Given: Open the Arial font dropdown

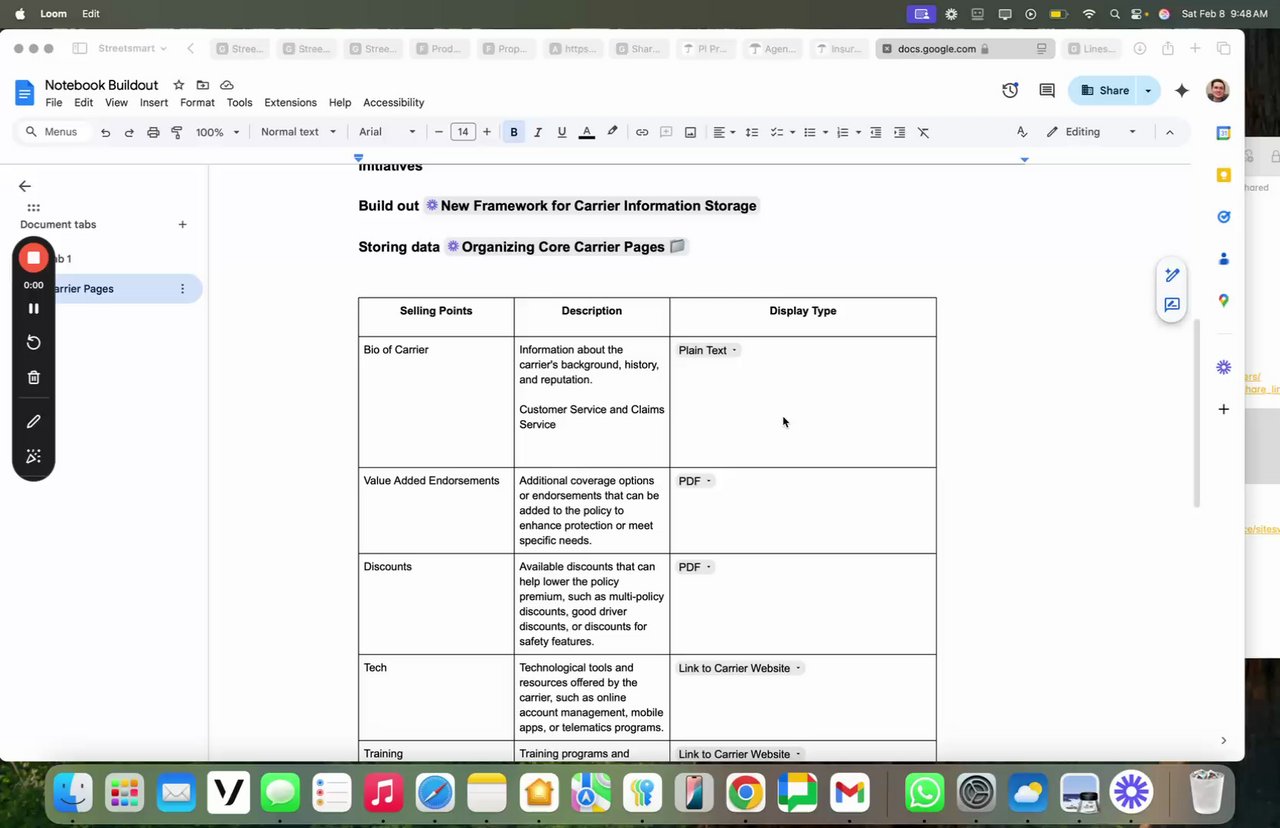Looking at the screenshot, I should pyautogui.click(x=387, y=132).
